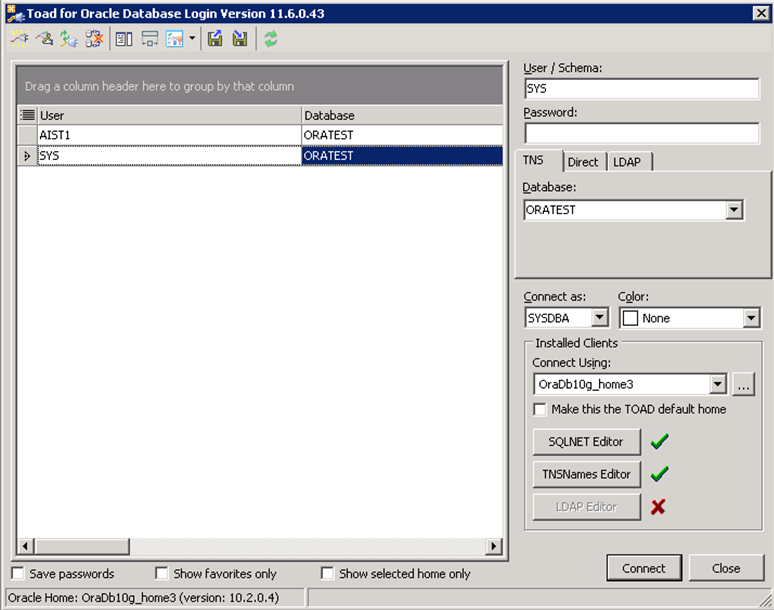The width and height of the screenshot is (774, 610).
Task: Open the Connect Using OraDb10g_home3 dropdown
Action: tap(717, 384)
